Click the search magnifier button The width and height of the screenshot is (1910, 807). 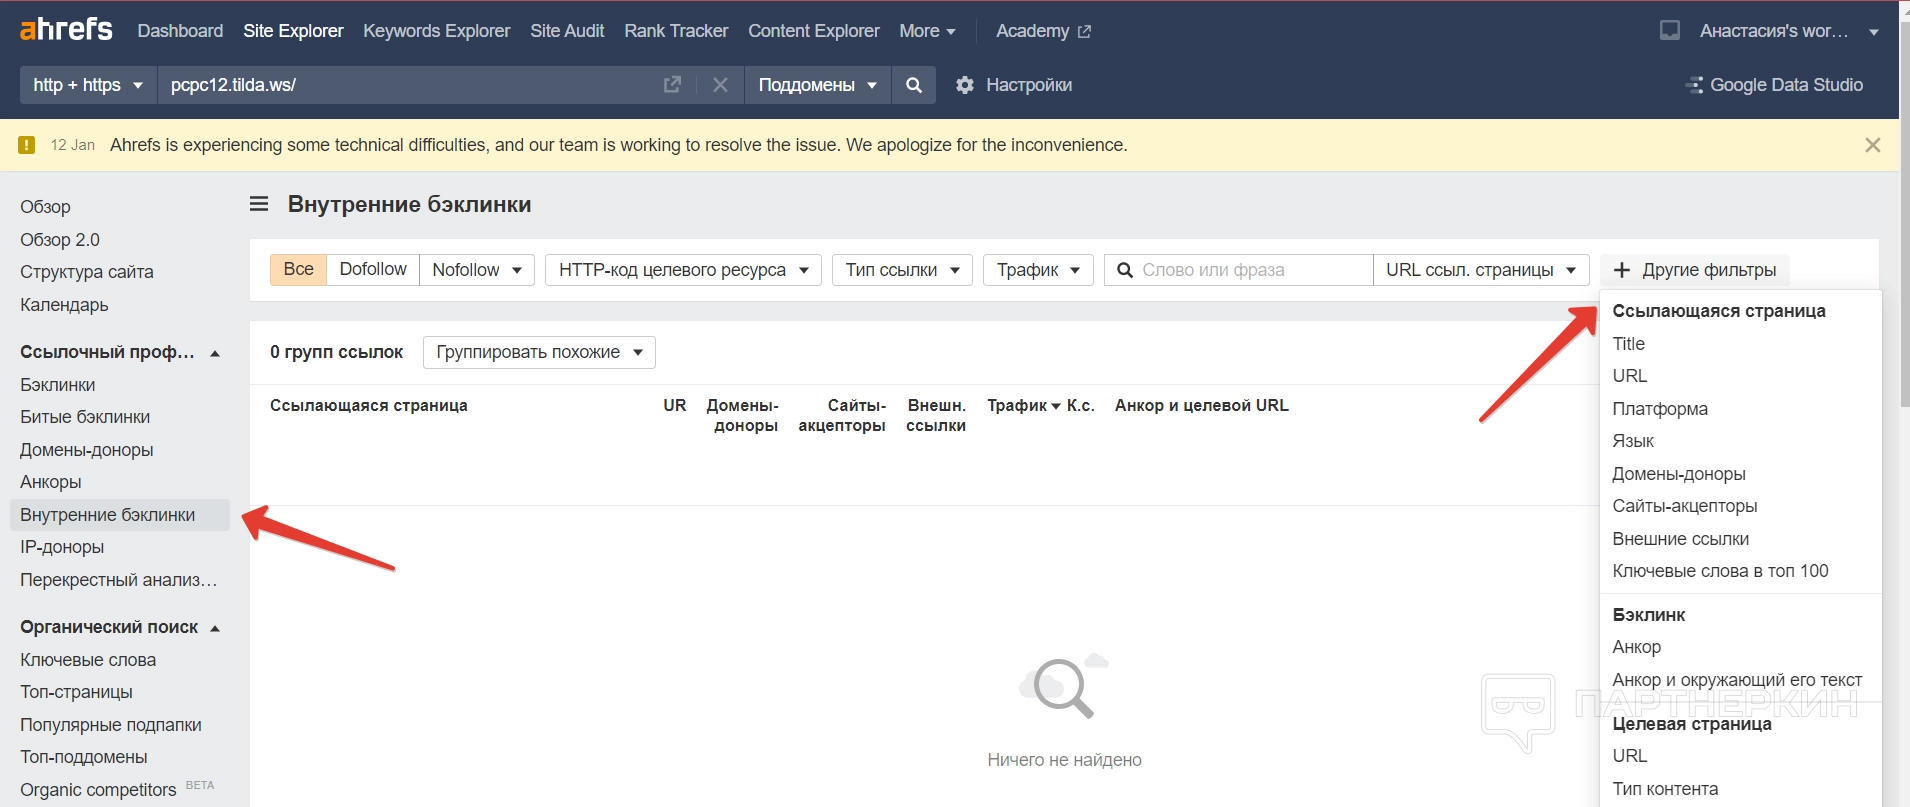(x=914, y=85)
